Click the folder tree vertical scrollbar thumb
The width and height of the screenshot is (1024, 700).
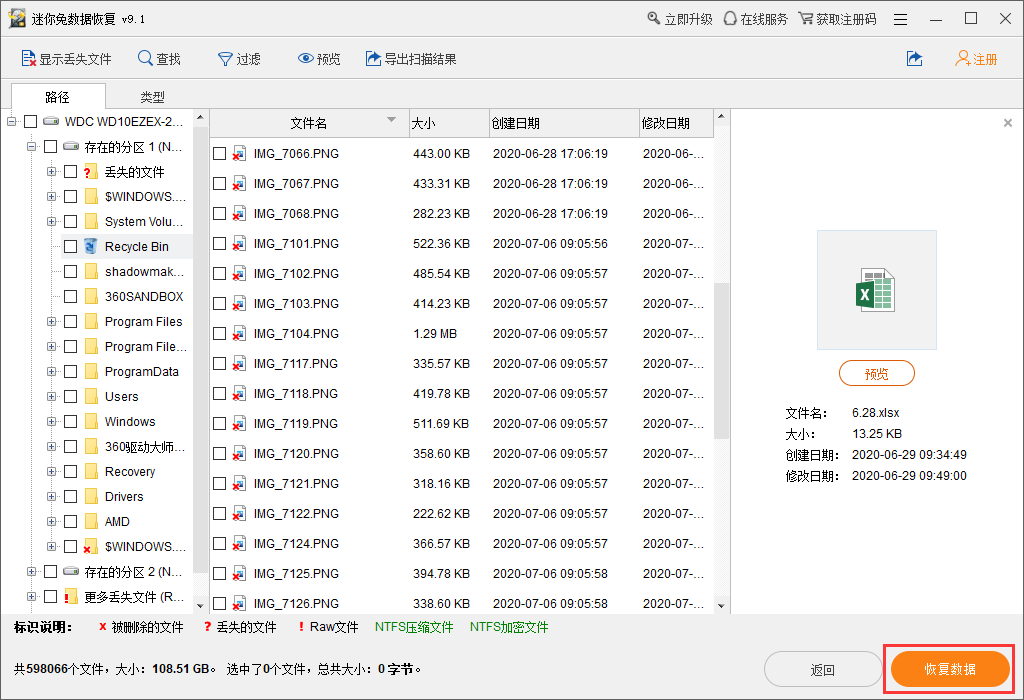(200, 349)
